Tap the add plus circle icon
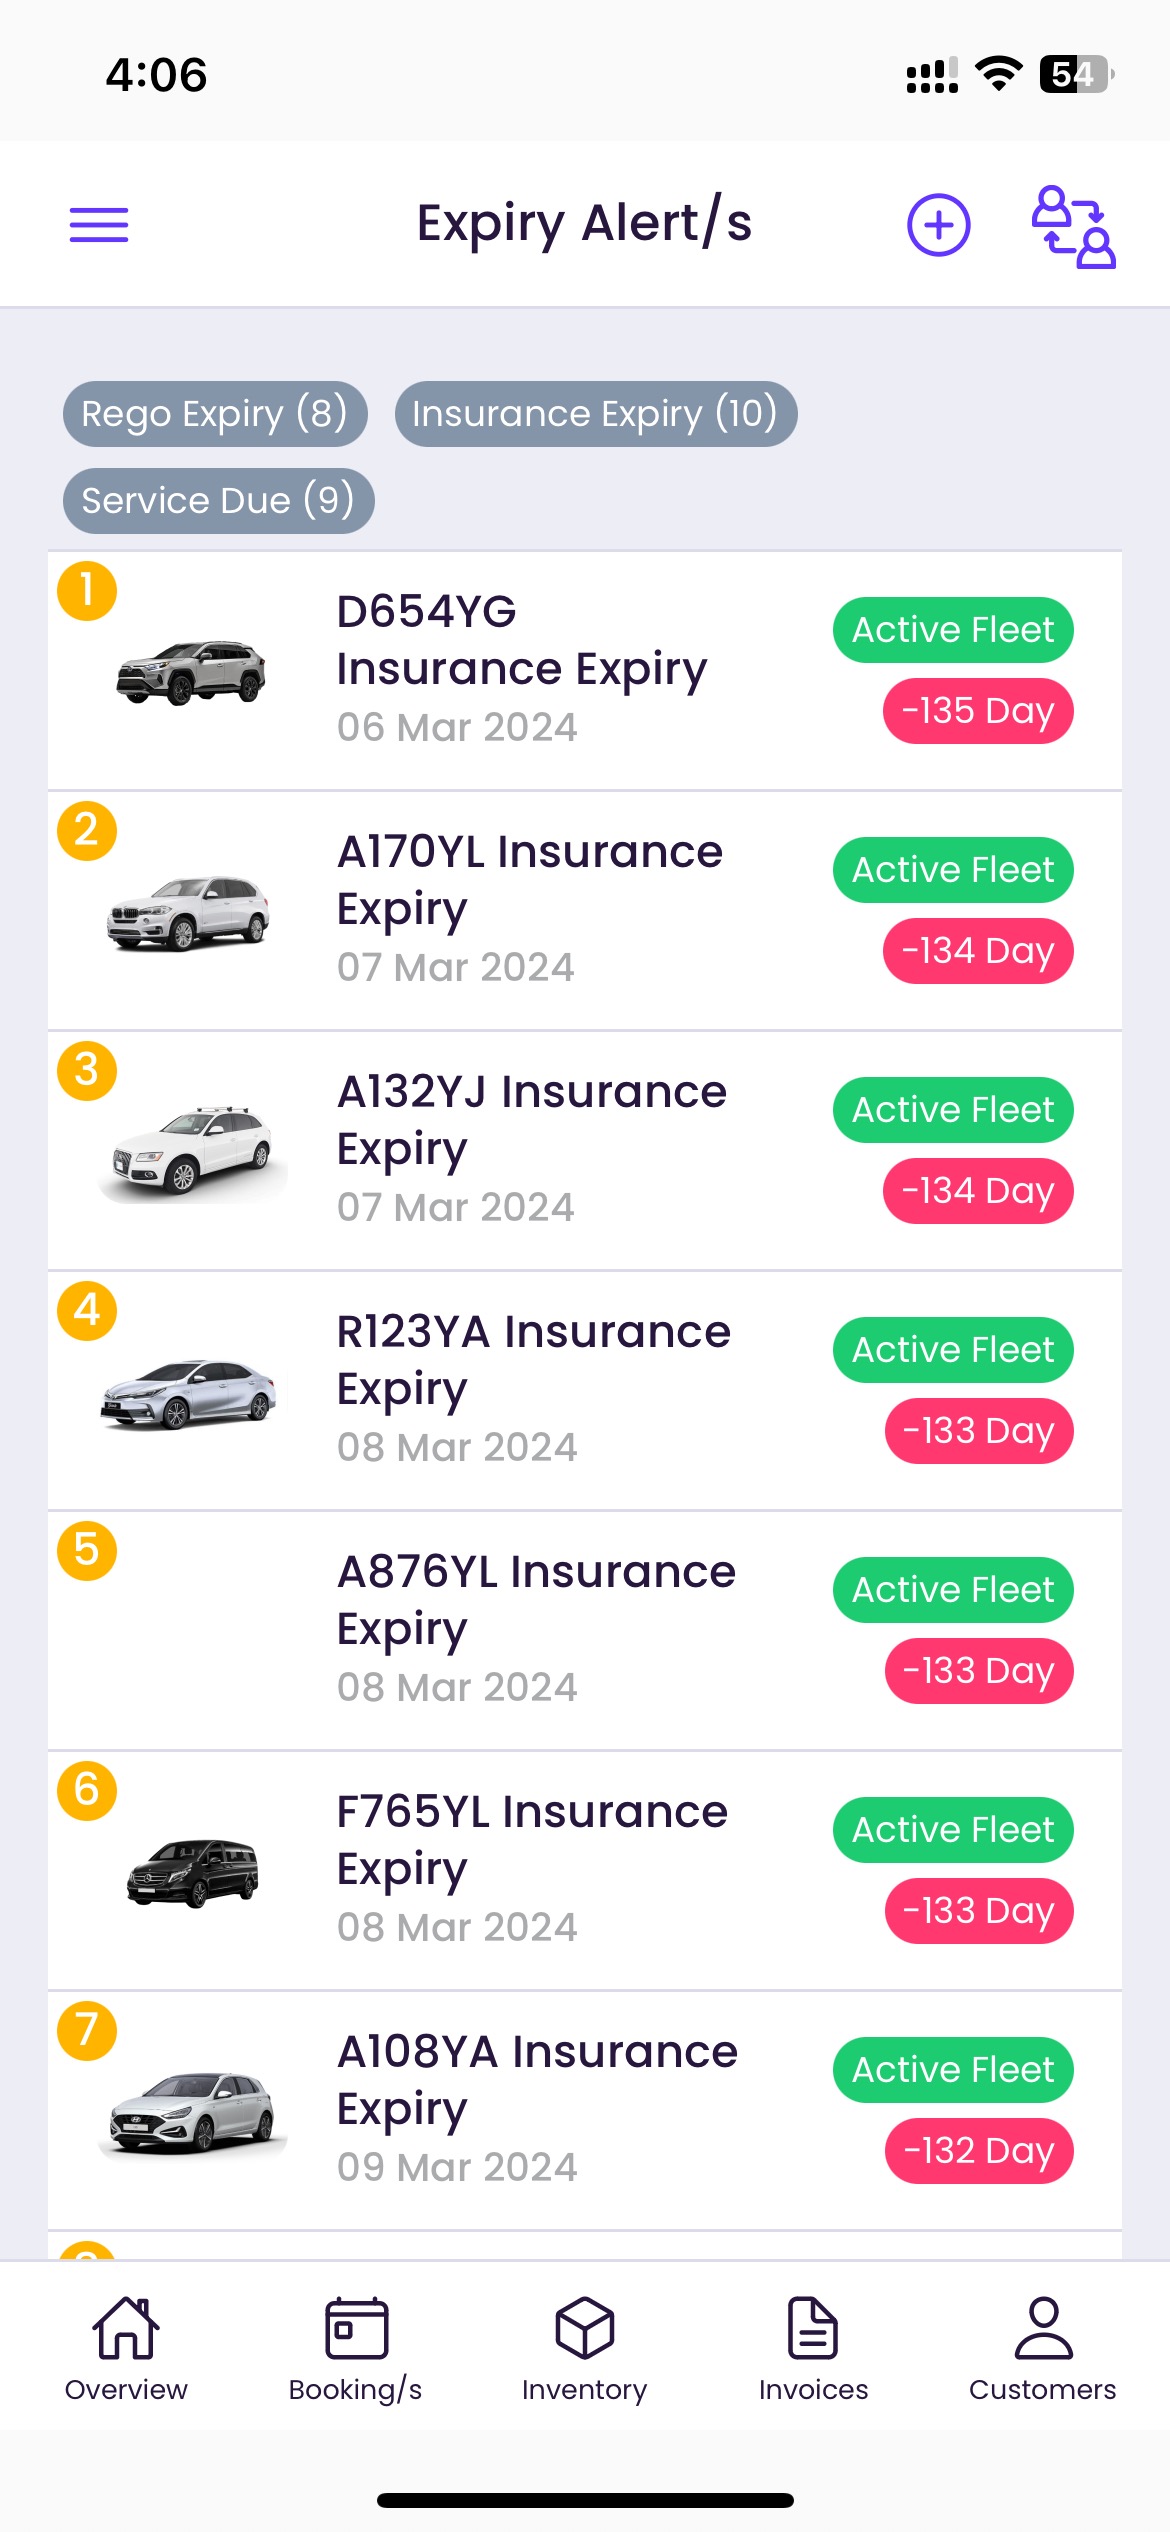This screenshot has height=2532, width=1170. click(x=938, y=225)
